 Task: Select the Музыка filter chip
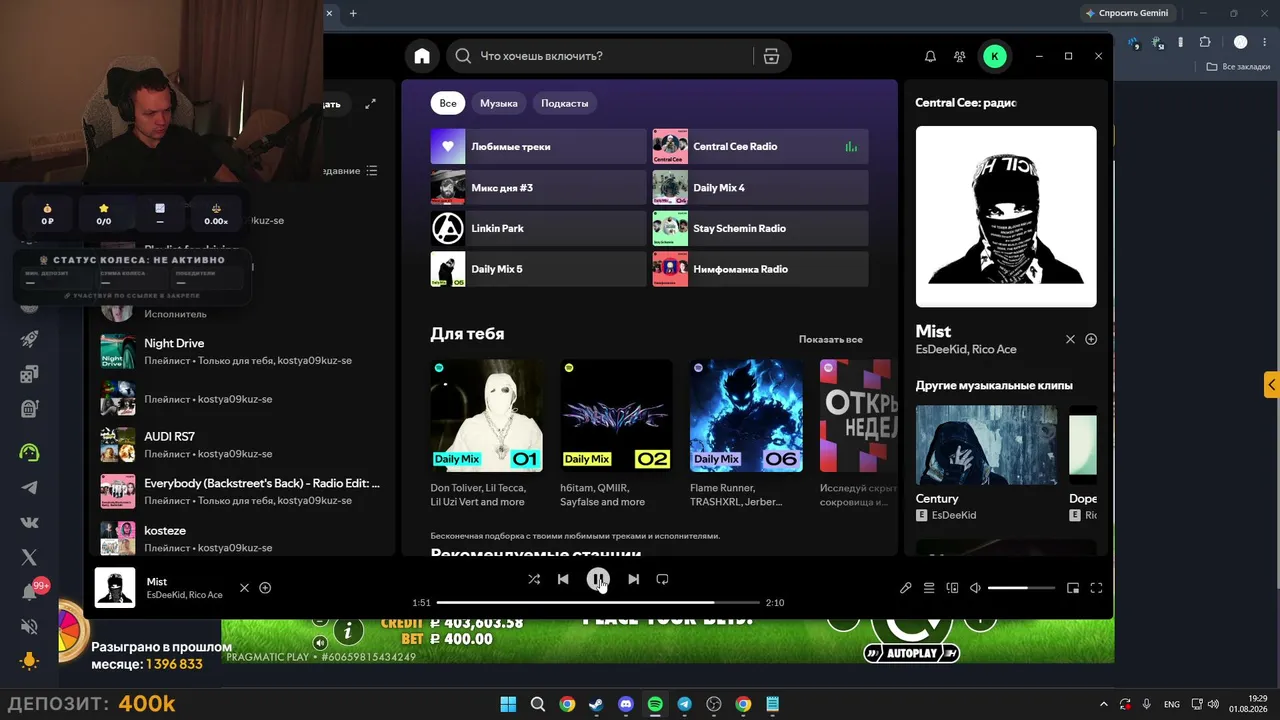499,103
